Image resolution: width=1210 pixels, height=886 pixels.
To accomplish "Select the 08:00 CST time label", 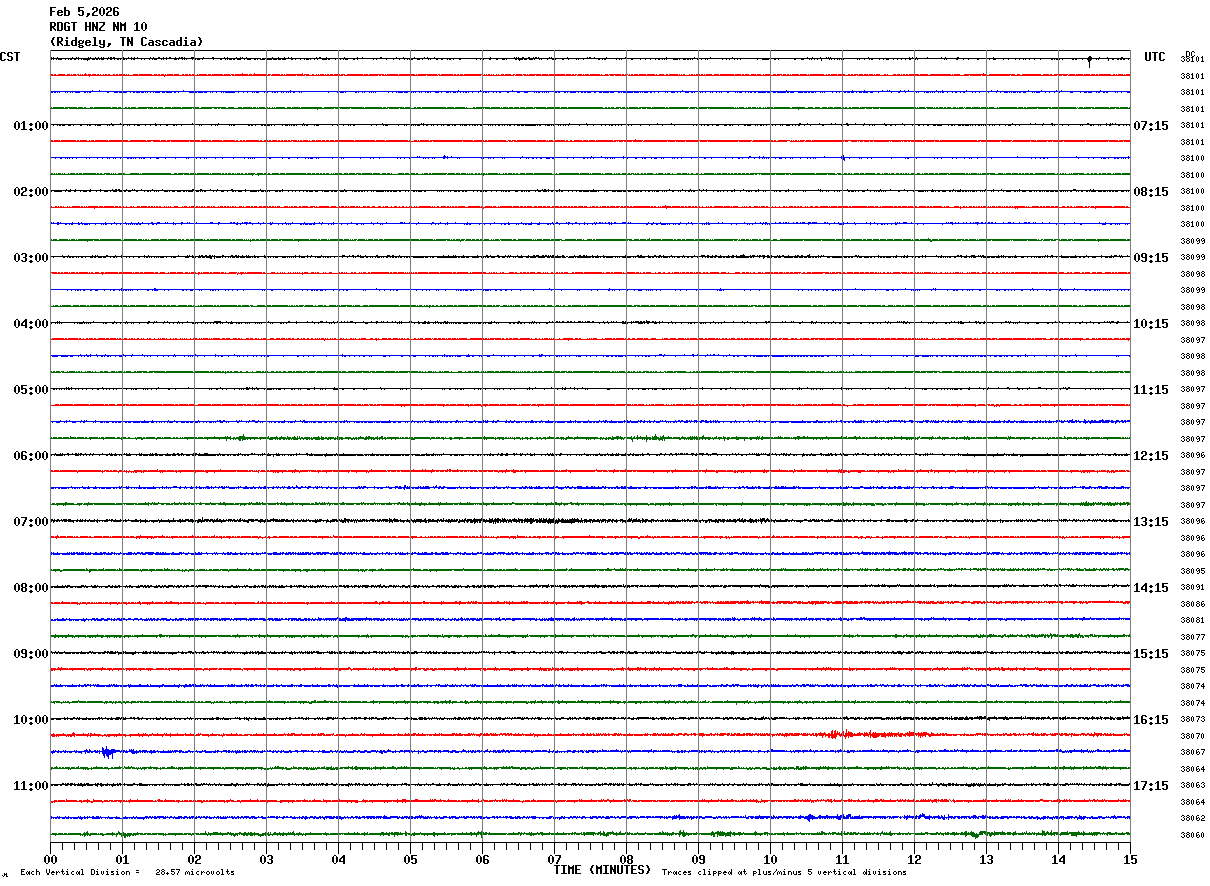I will (x=31, y=588).
